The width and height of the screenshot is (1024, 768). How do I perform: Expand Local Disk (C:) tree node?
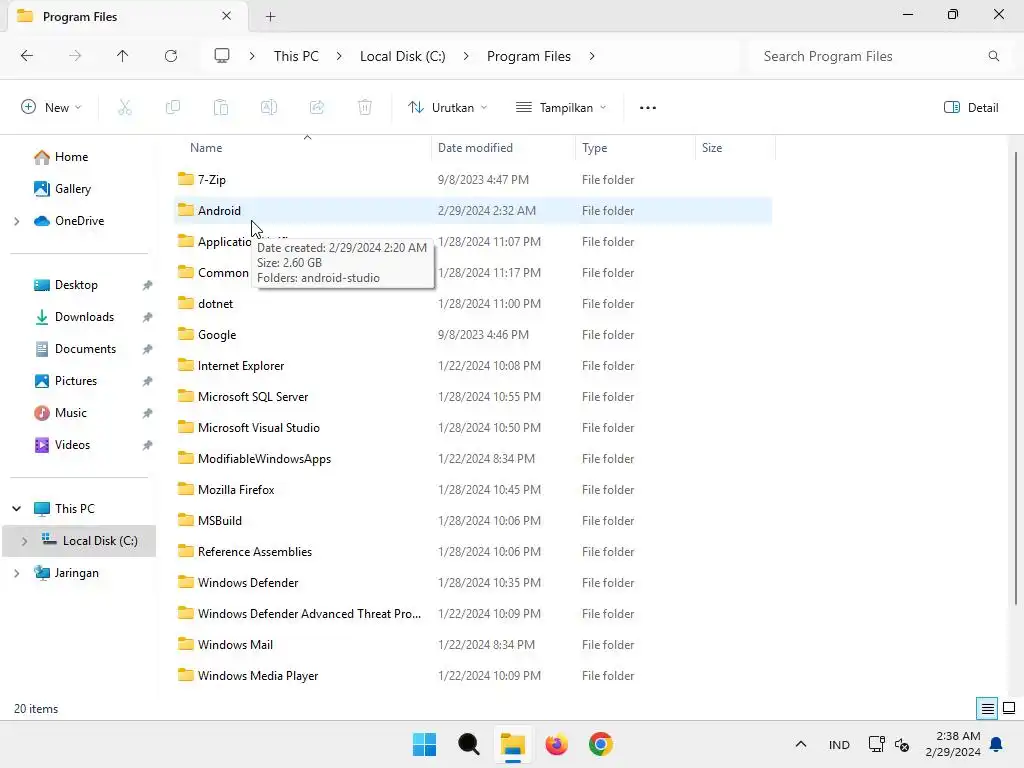pos(24,541)
